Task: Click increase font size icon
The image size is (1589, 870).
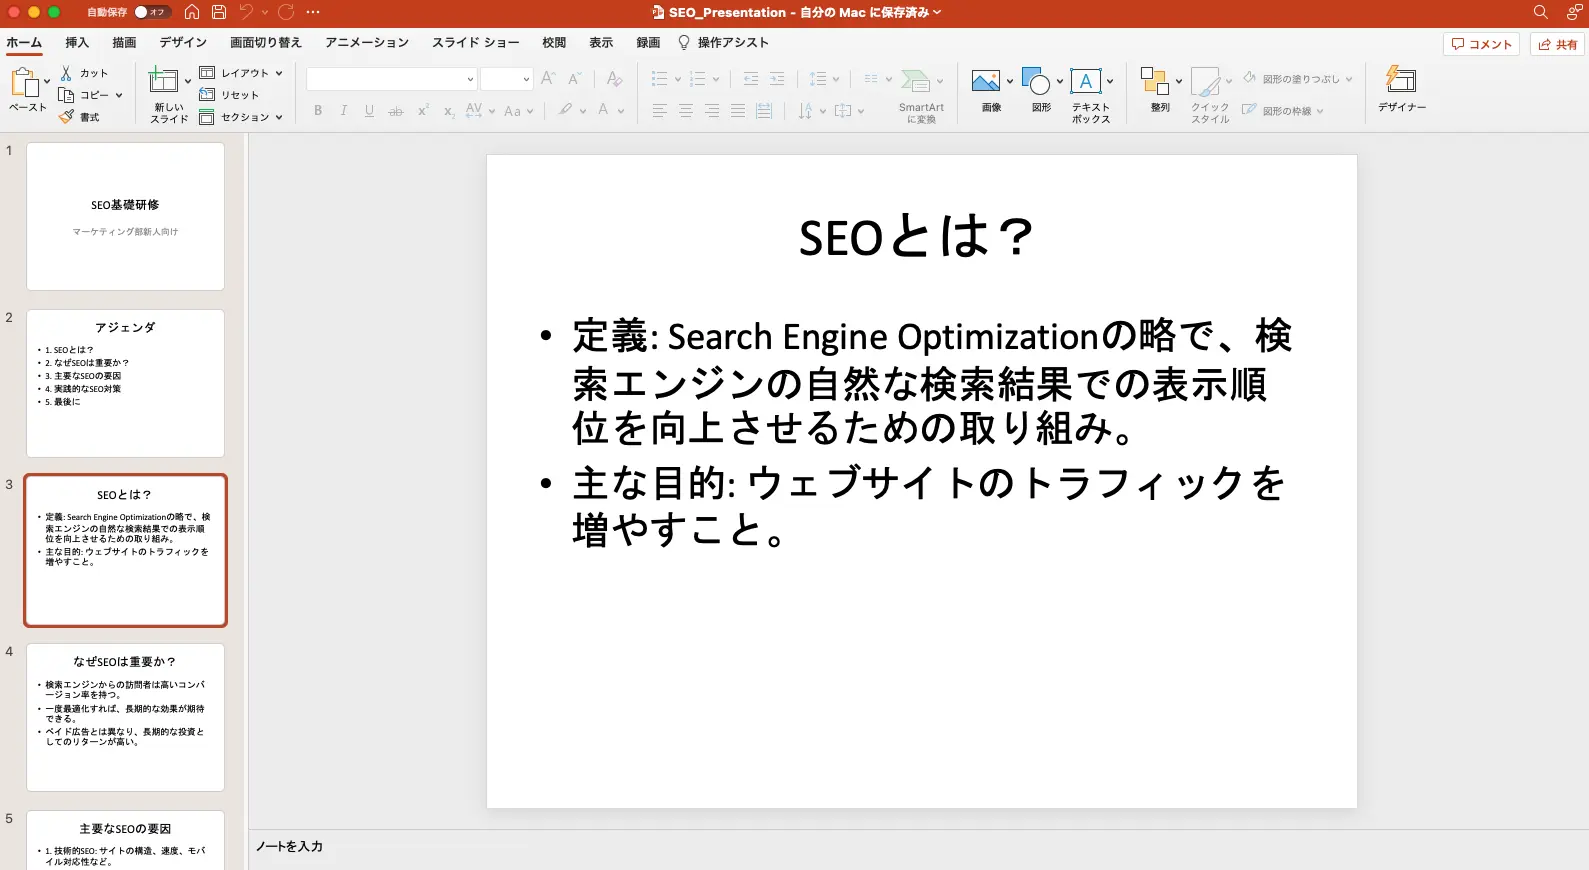Action: 548,79
